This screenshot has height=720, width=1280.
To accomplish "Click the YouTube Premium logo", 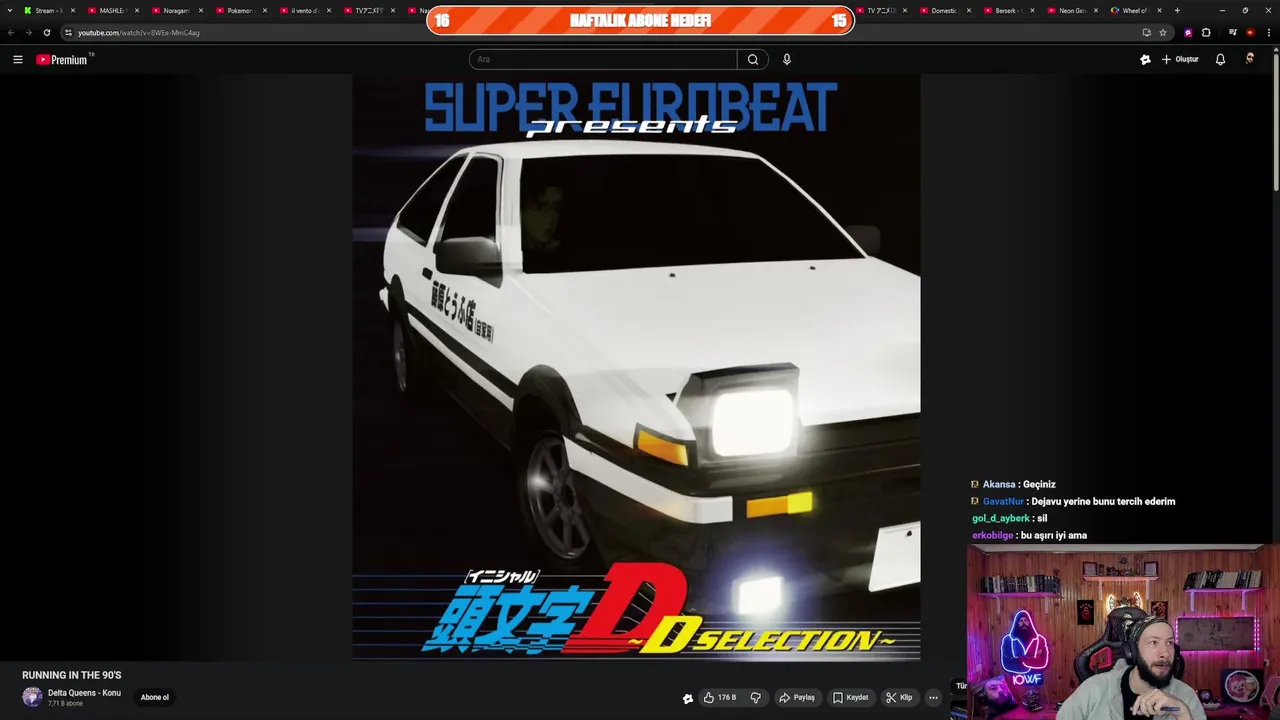I will click(64, 60).
